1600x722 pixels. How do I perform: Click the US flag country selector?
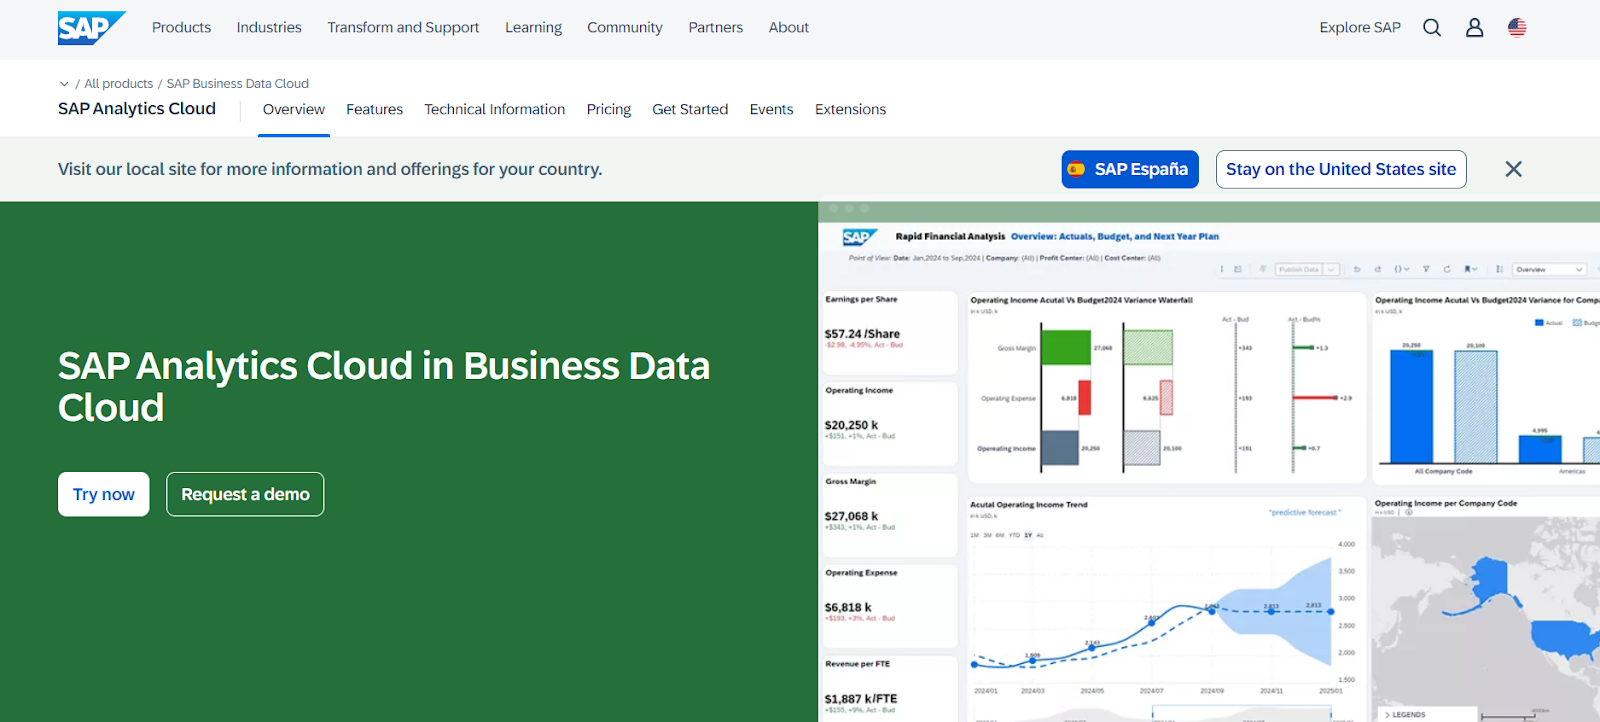tap(1517, 28)
